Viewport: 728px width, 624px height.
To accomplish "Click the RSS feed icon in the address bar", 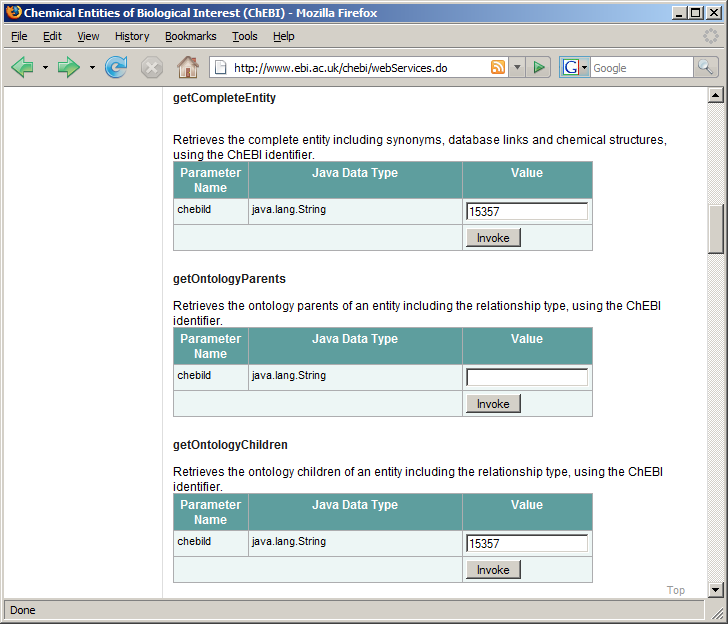I will click(x=498, y=67).
